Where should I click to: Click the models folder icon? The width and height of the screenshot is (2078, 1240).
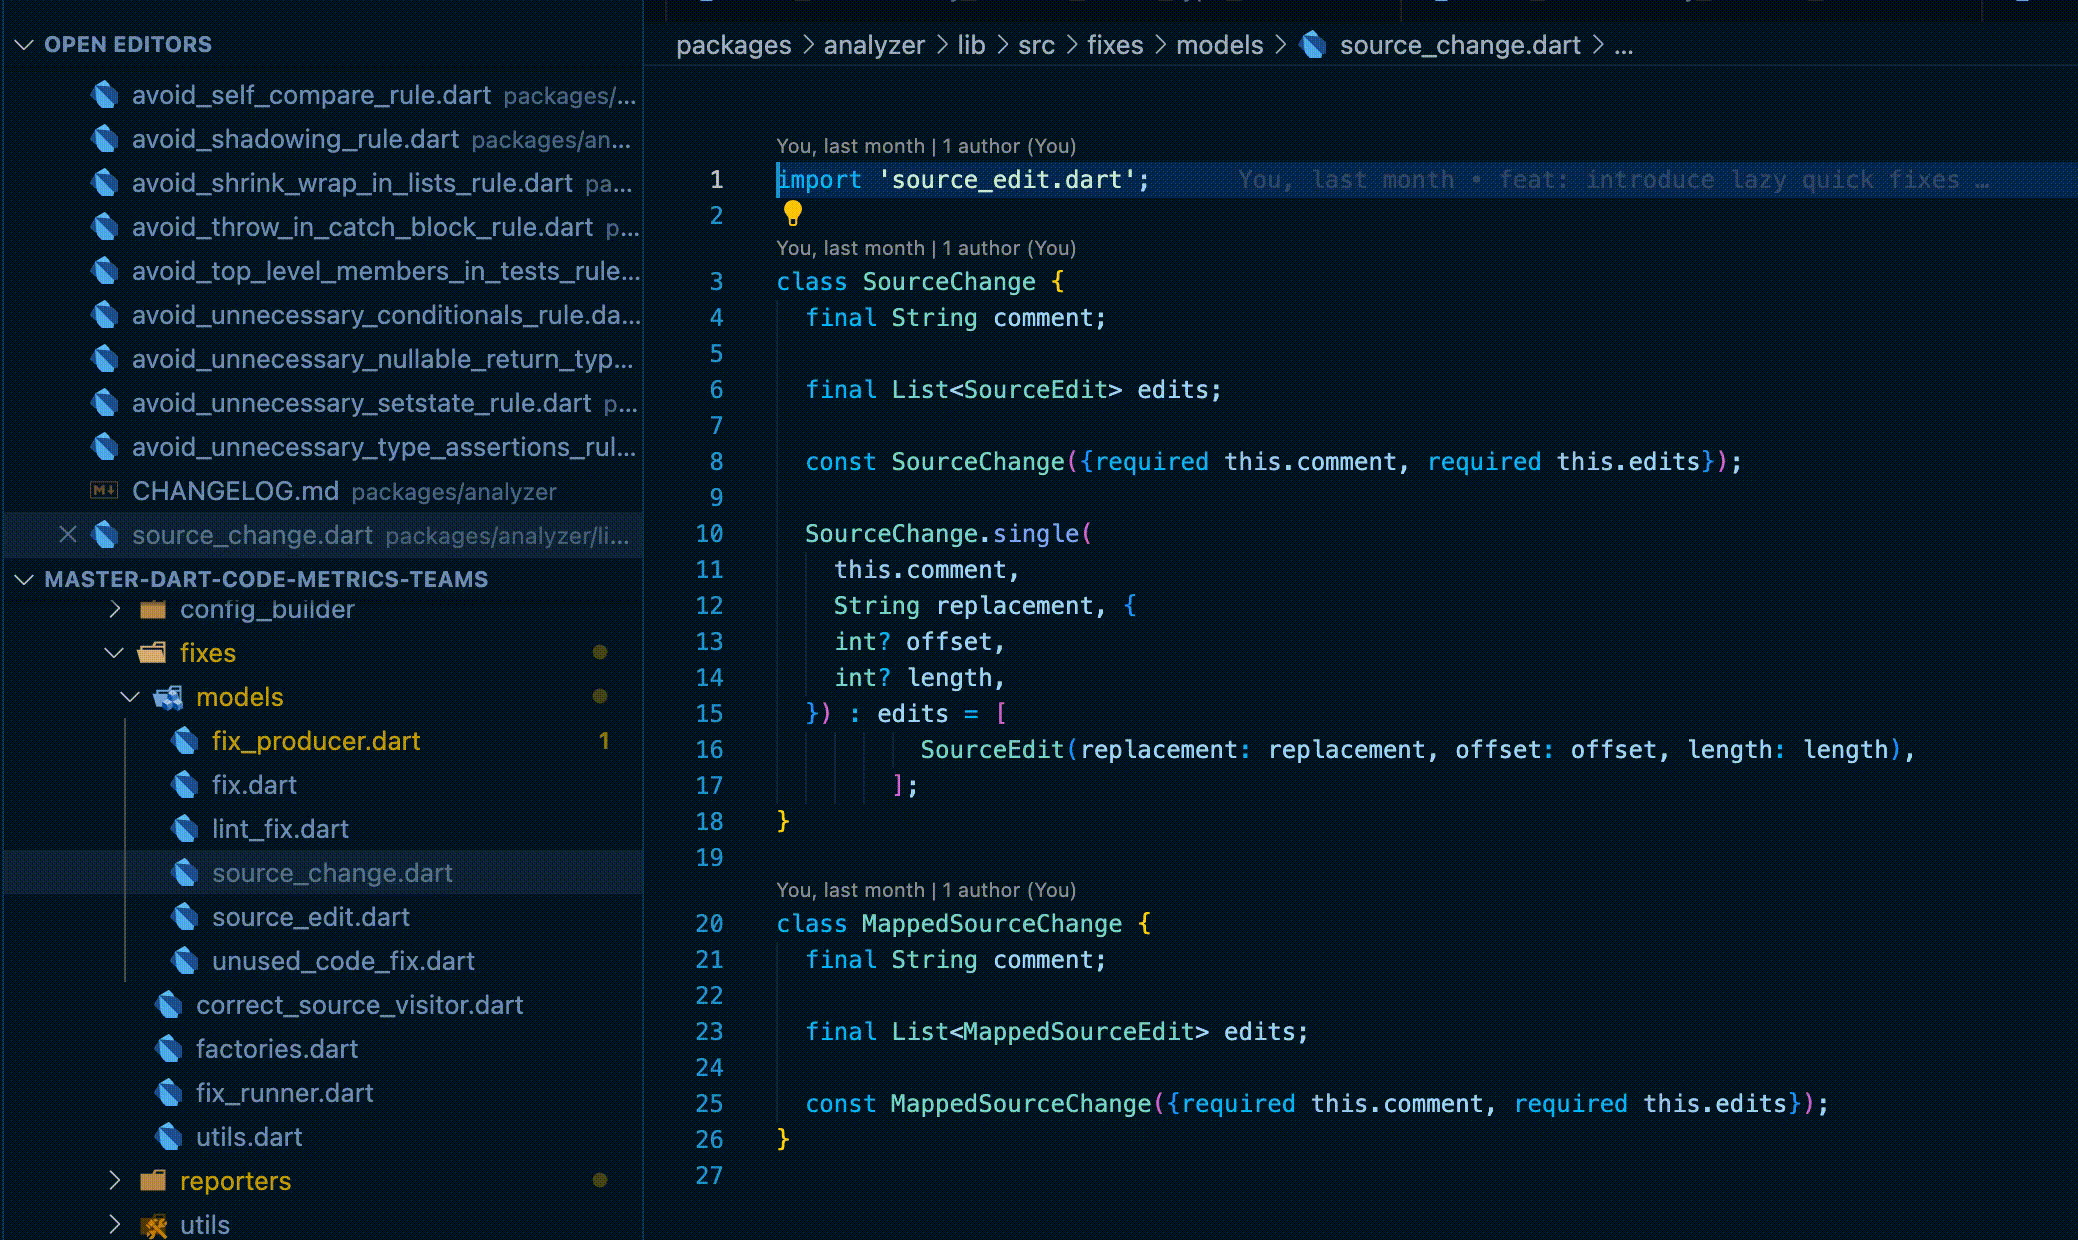coord(168,697)
